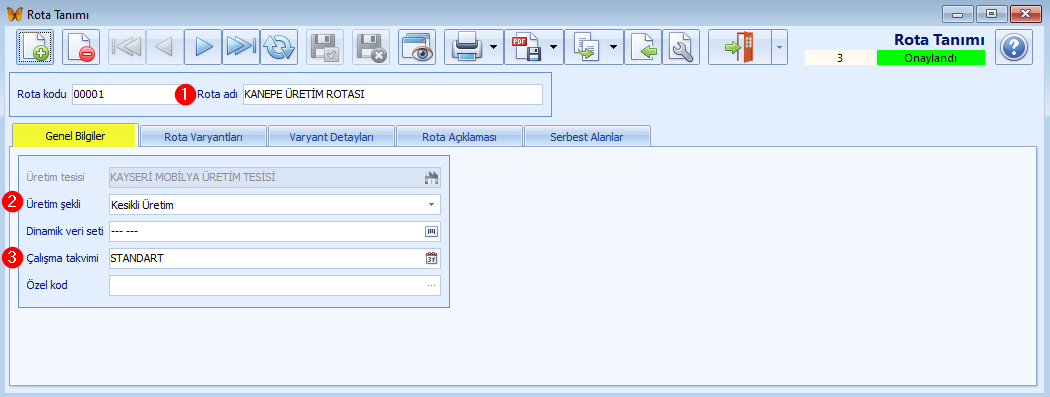Click the Özel kod ellipsis button
Viewport: 1050px width, 397px height.
pyautogui.click(x=431, y=285)
